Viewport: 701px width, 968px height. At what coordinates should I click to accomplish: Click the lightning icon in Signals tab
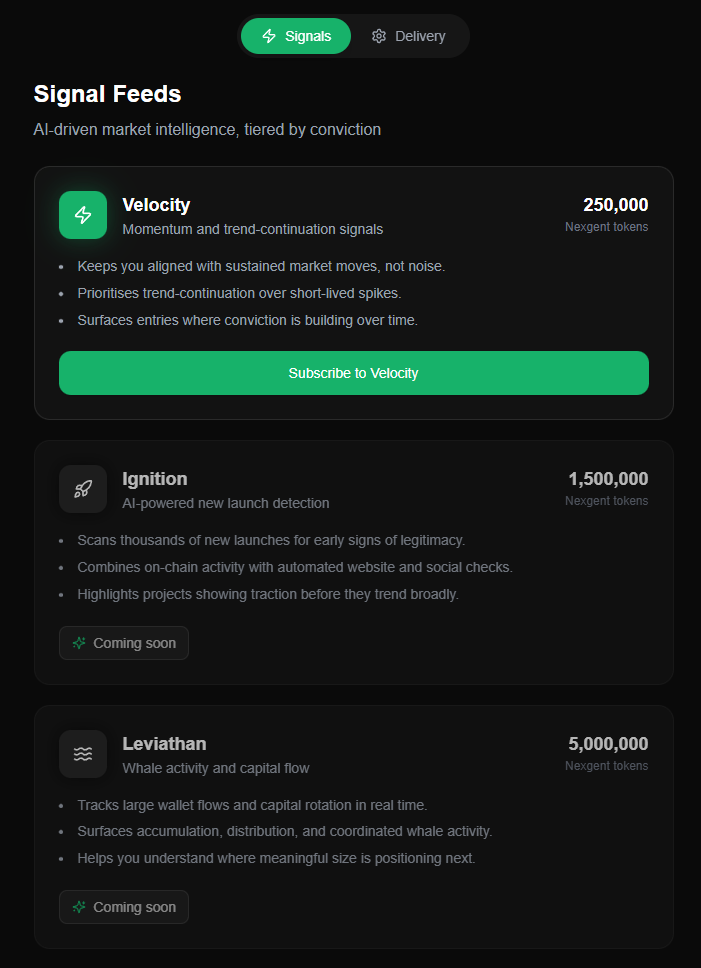(269, 36)
